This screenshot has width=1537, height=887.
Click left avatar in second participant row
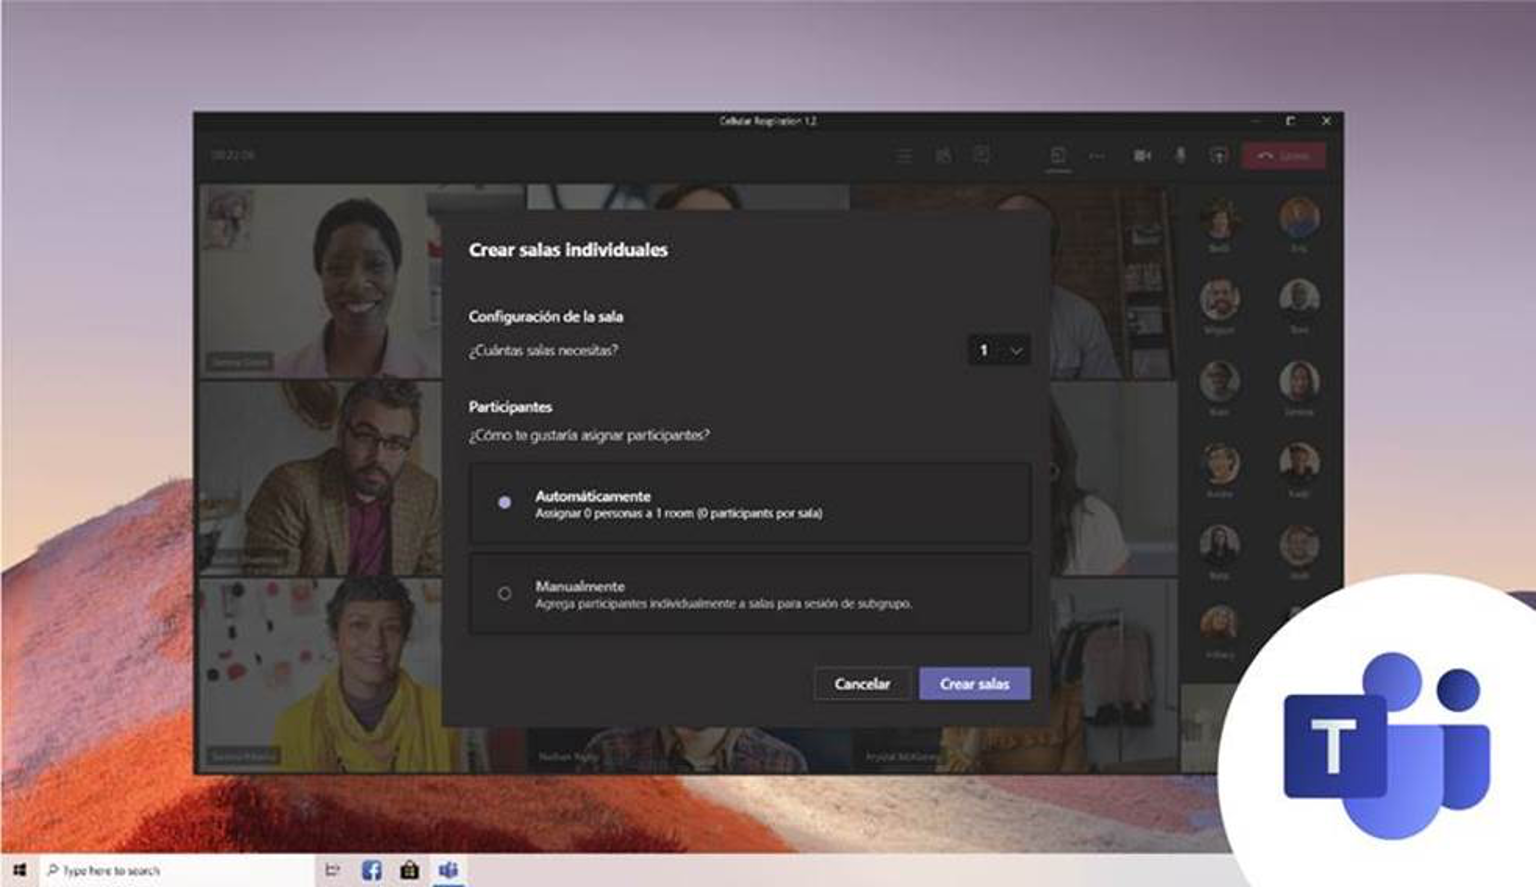[x=1219, y=300]
